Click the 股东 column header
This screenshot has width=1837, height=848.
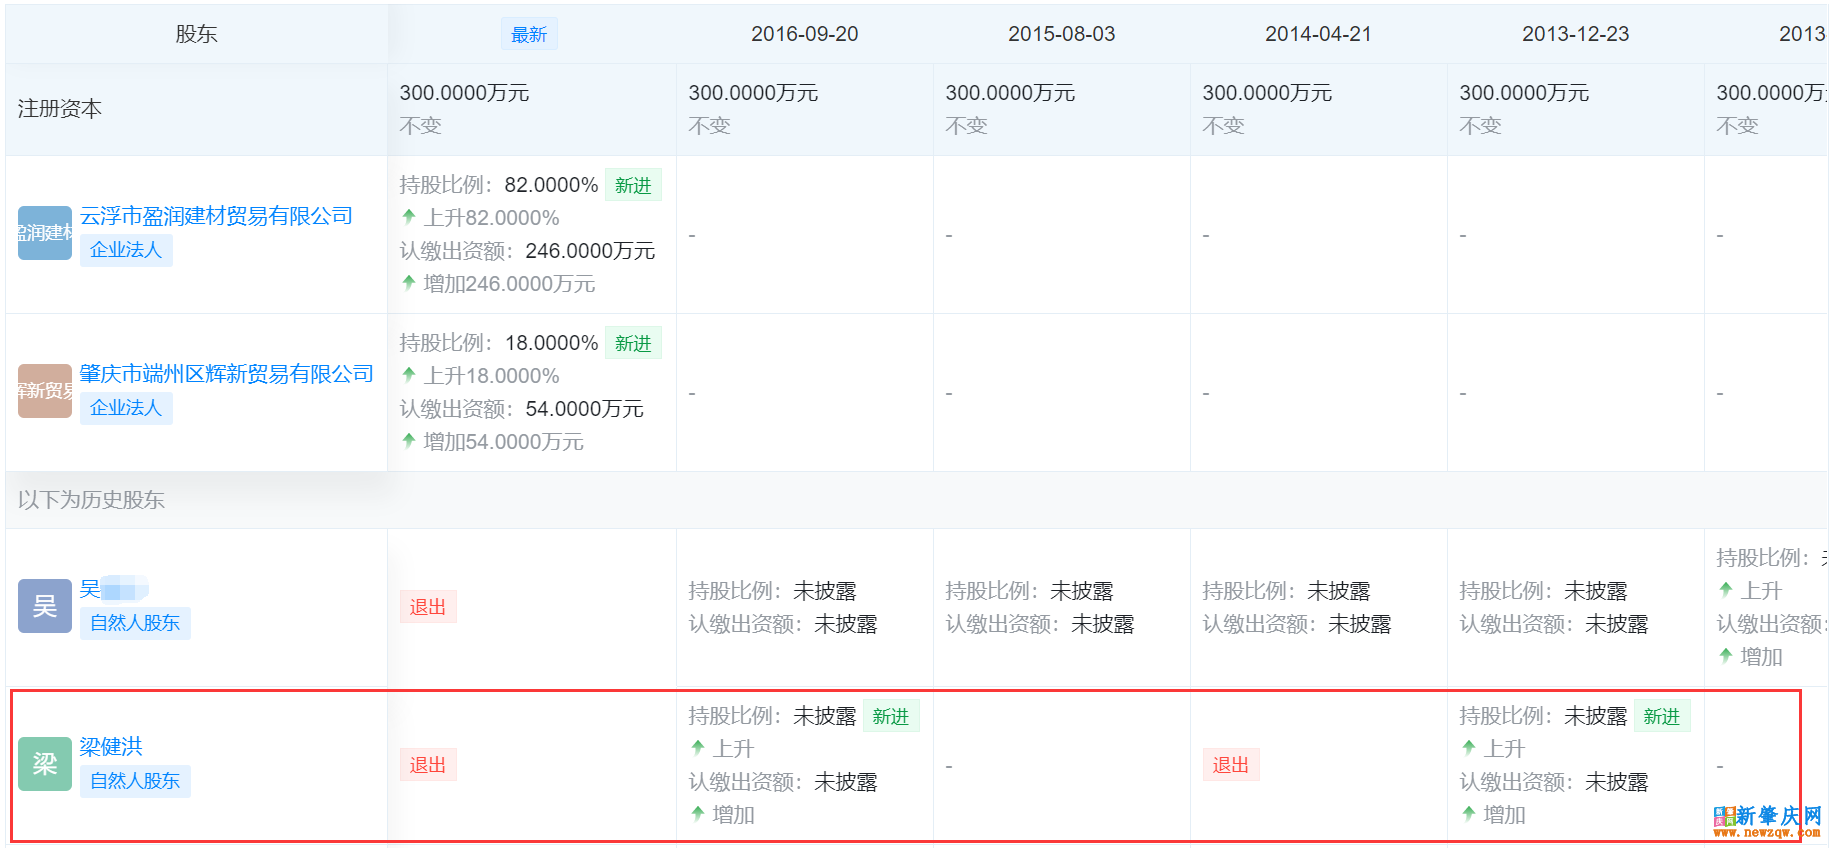click(x=196, y=34)
